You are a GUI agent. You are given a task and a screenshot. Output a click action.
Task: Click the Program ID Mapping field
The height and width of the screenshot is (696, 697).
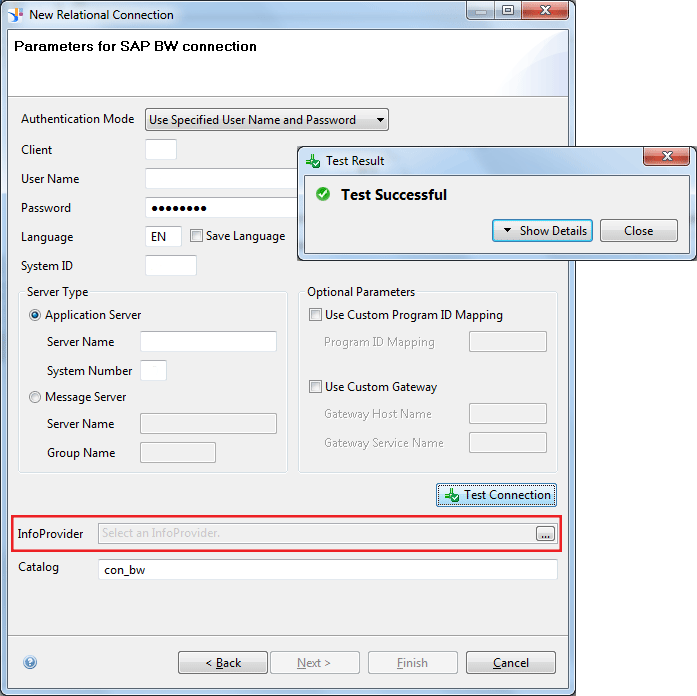508,341
